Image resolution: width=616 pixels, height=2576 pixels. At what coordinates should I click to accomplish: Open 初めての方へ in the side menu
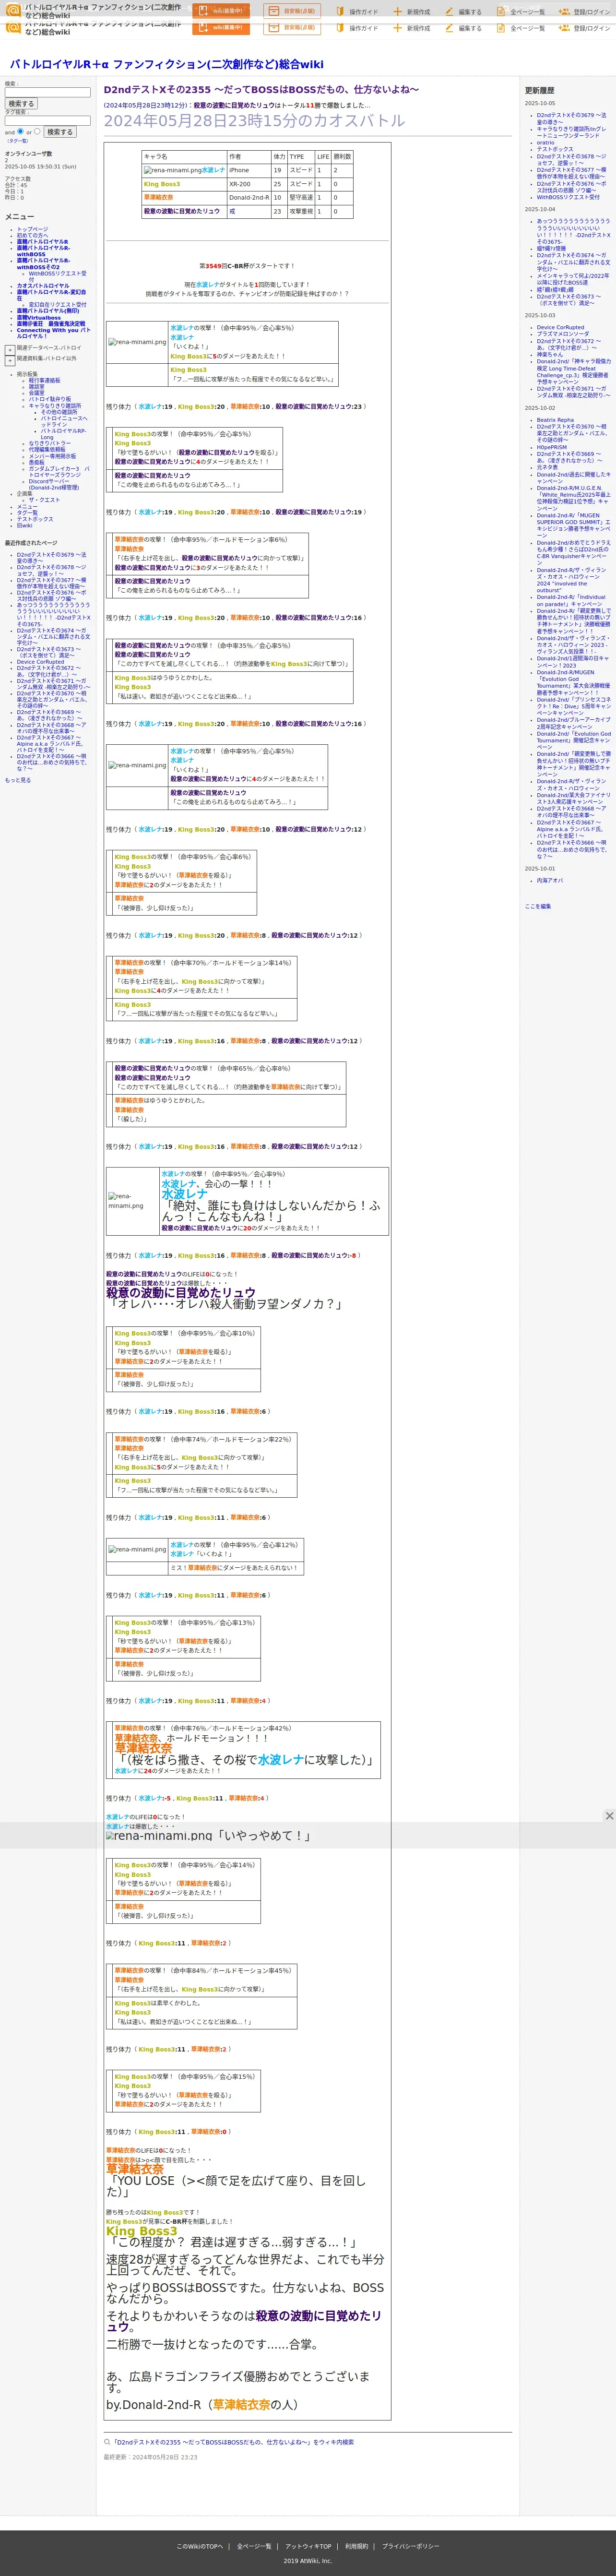coord(32,235)
